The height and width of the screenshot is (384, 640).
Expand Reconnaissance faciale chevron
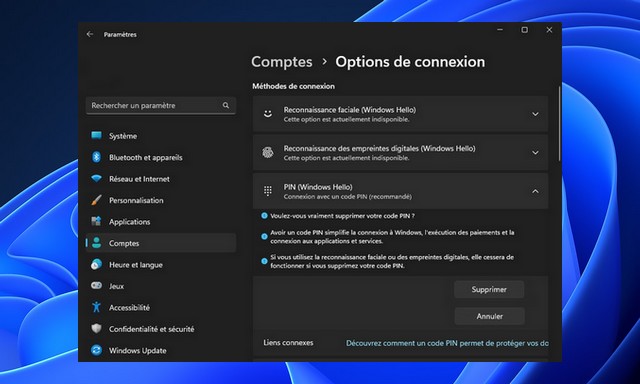[x=535, y=114]
